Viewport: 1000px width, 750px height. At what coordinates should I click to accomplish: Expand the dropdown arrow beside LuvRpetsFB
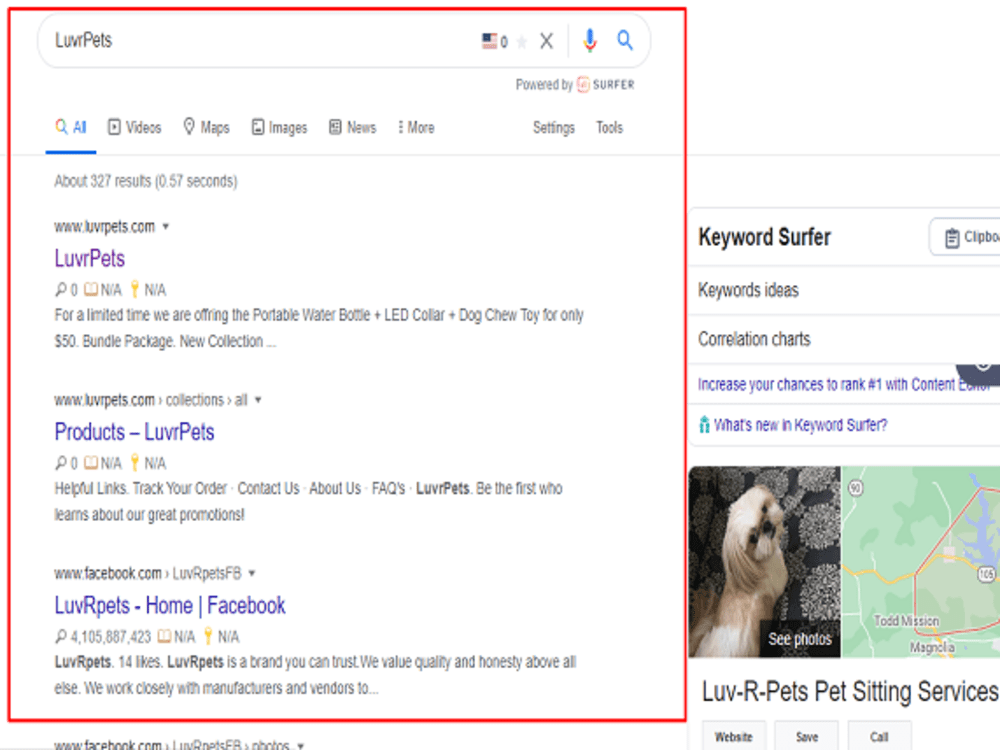click(252, 573)
